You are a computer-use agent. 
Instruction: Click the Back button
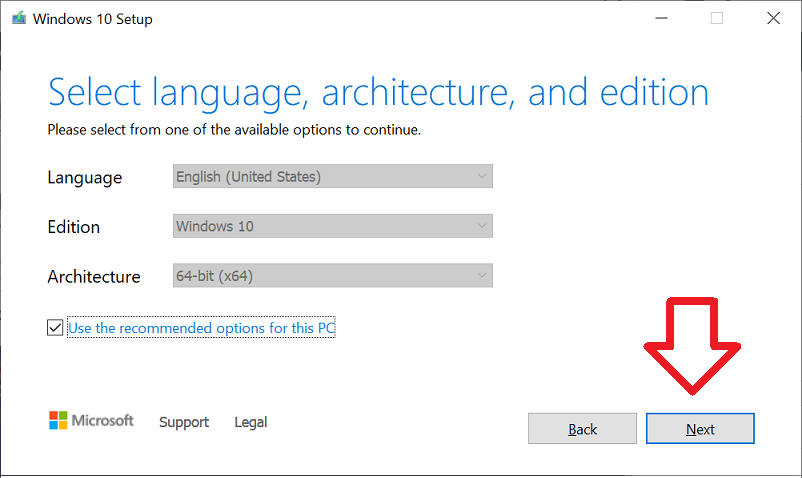[x=583, y=428]
